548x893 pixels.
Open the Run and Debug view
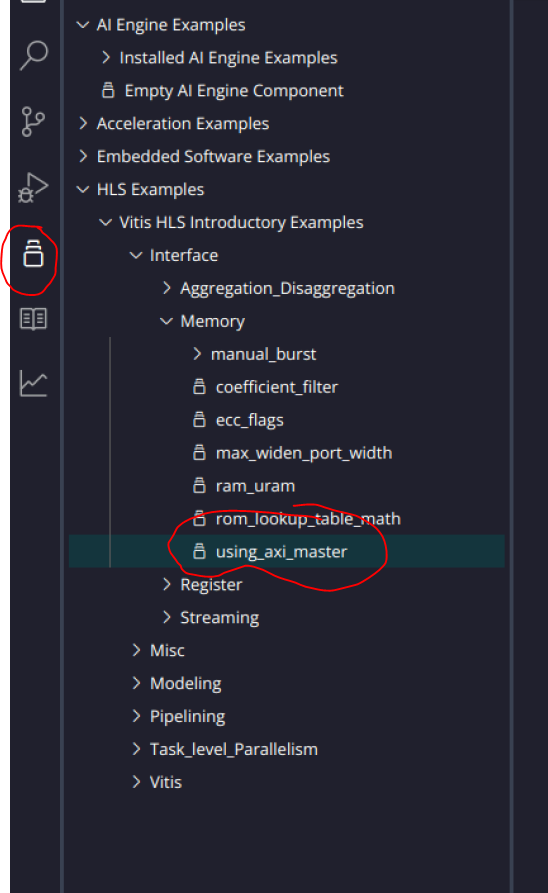pos(33,187)
